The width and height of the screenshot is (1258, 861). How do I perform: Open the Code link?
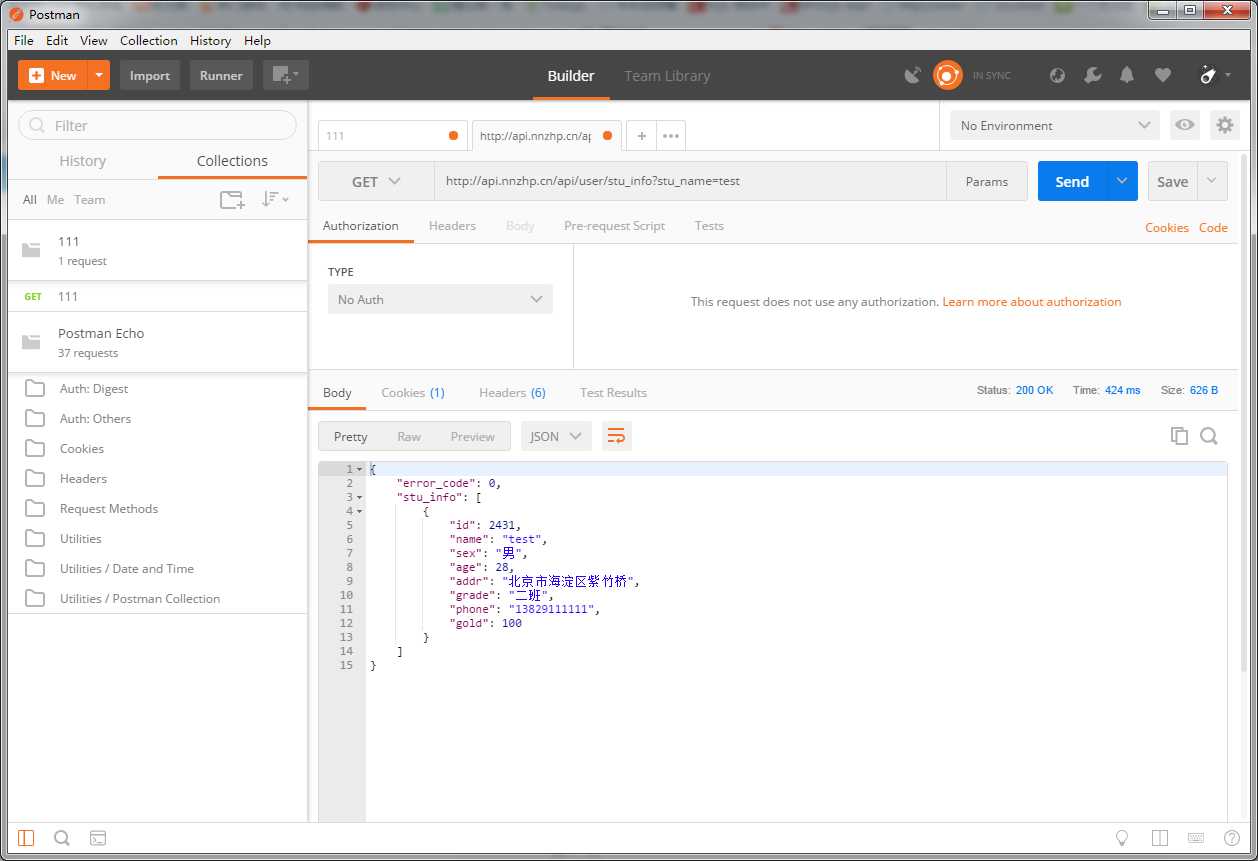pyautogui.click(x=1213, y=227)
